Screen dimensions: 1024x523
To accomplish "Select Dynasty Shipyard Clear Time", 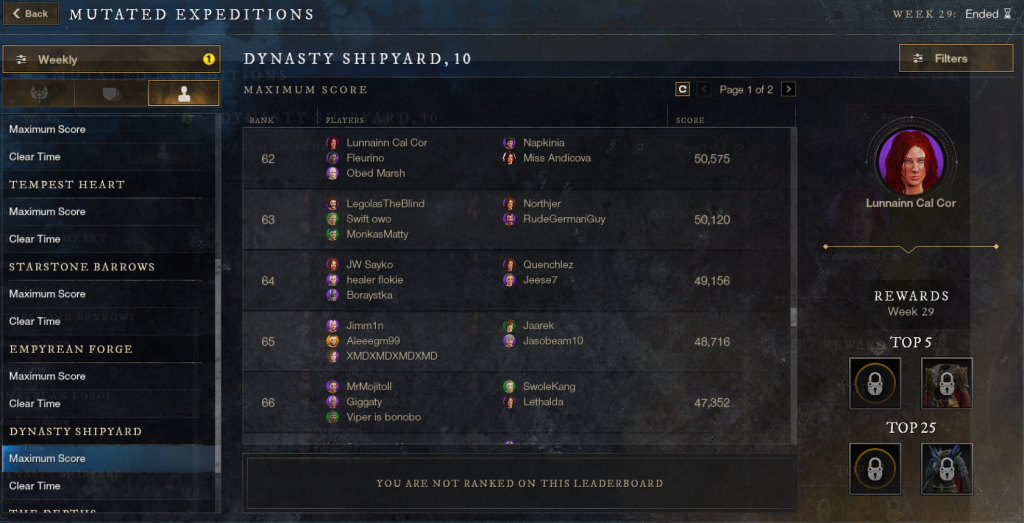I will 111,486.
